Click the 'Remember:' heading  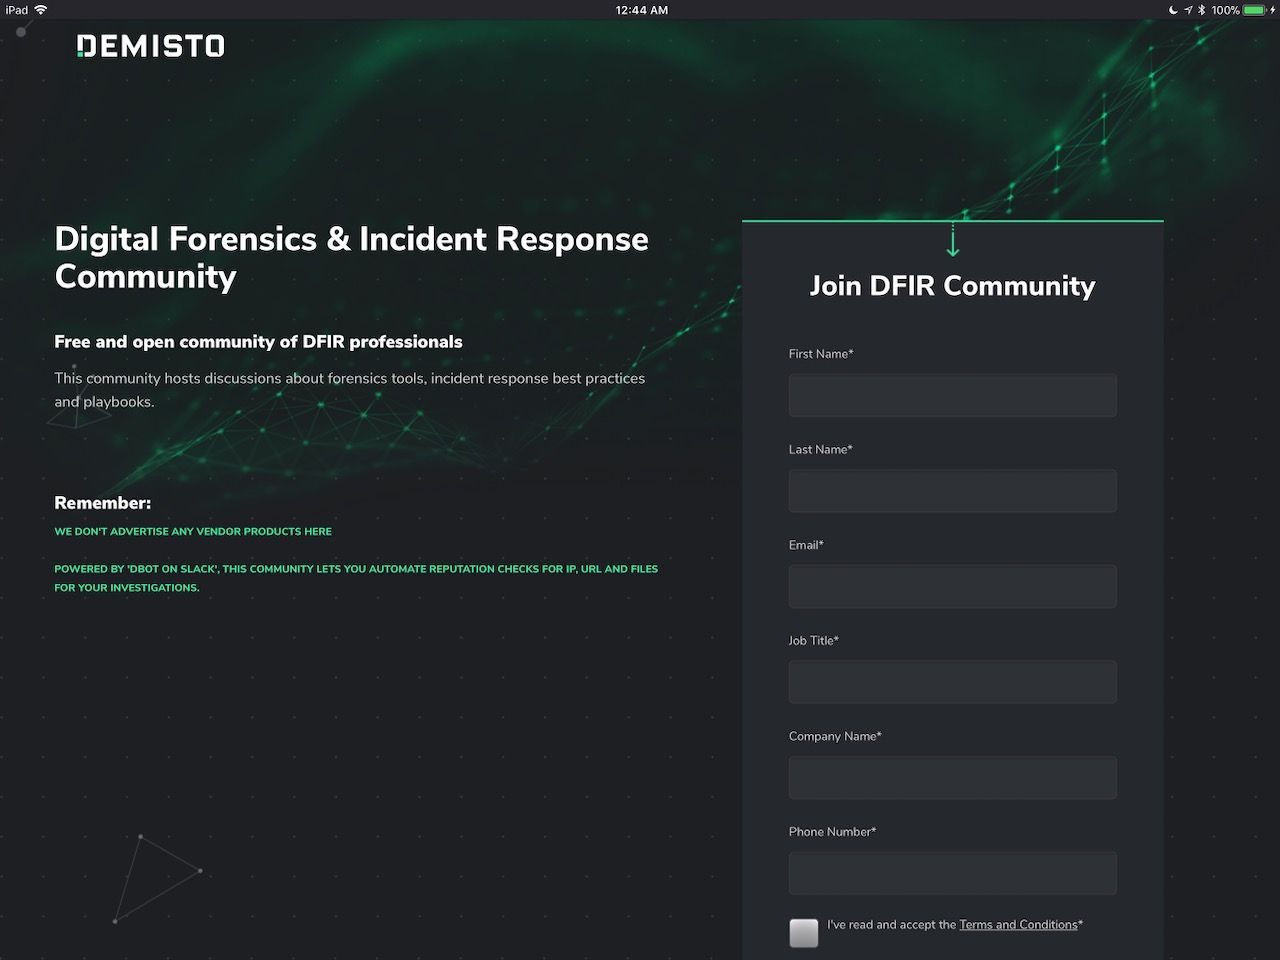[102, 503]
